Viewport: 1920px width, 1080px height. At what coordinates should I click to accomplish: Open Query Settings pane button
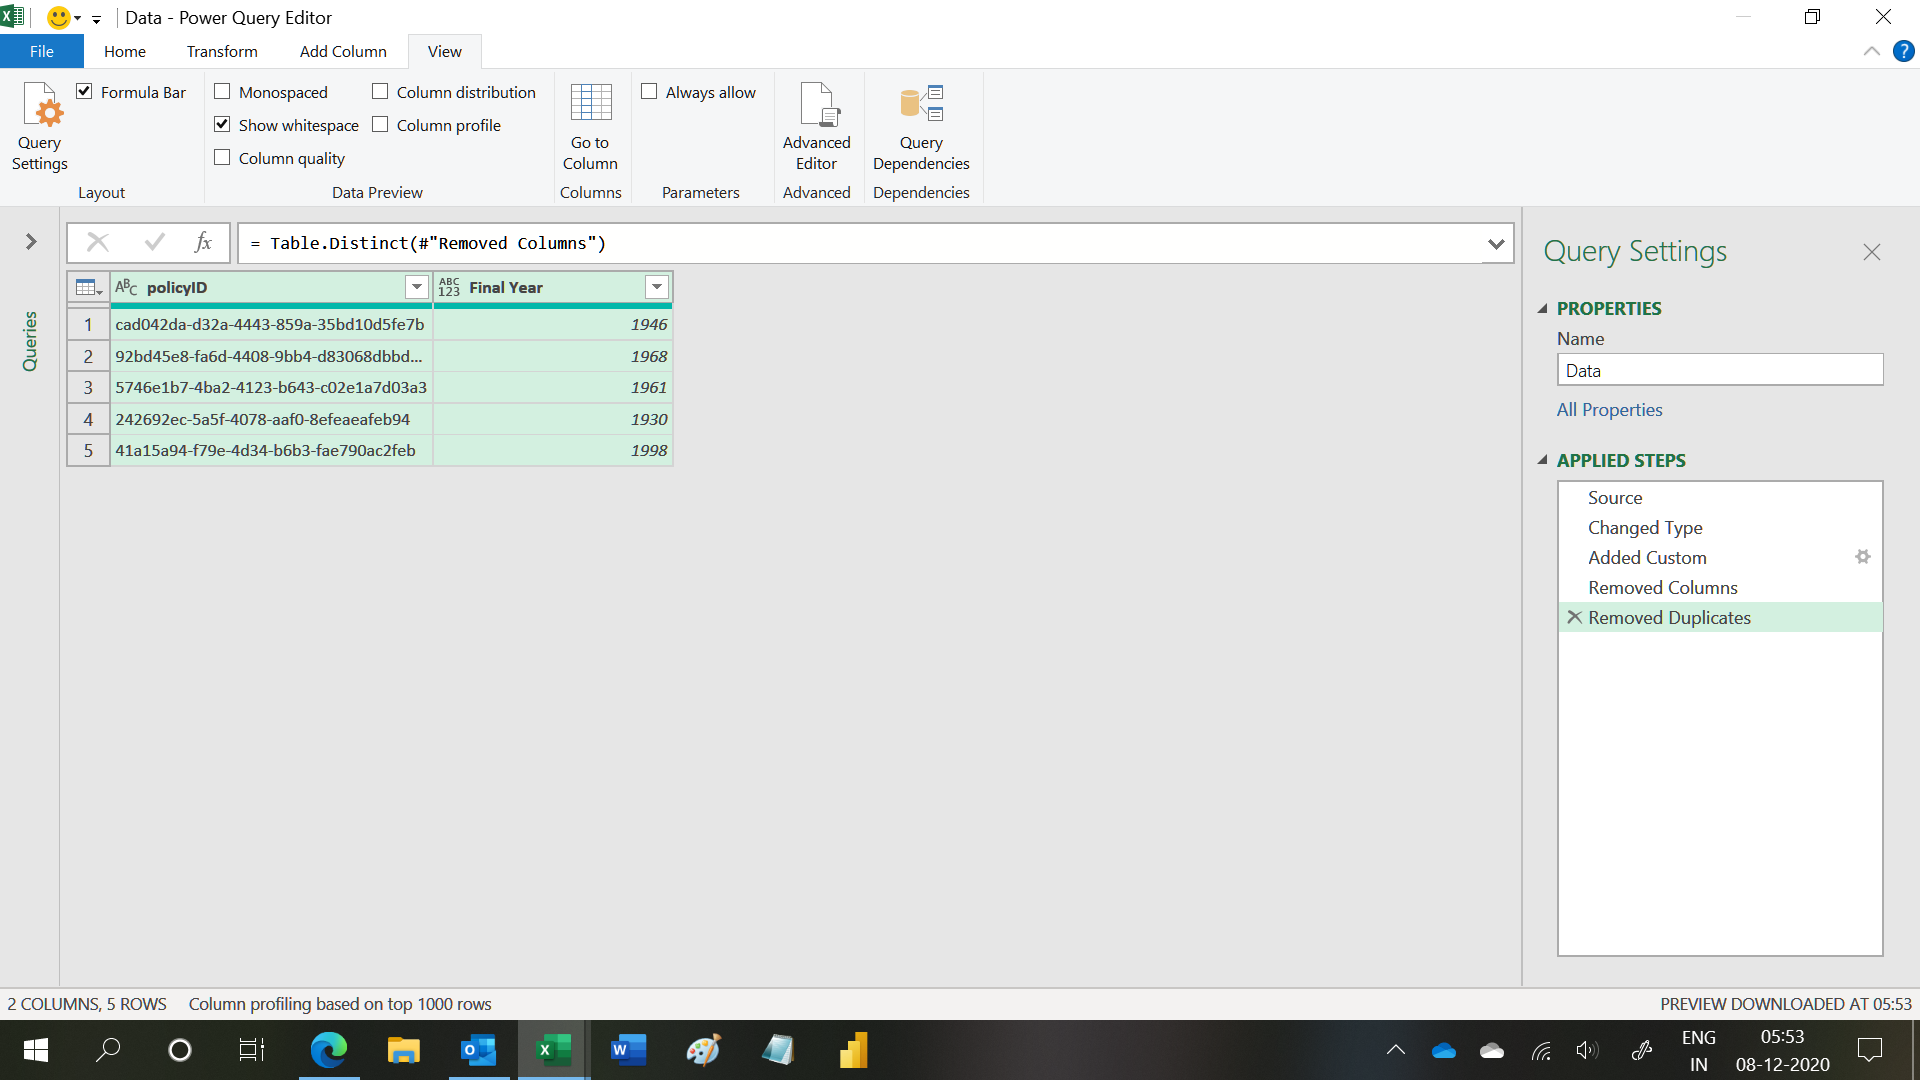(x=40, y=127)
